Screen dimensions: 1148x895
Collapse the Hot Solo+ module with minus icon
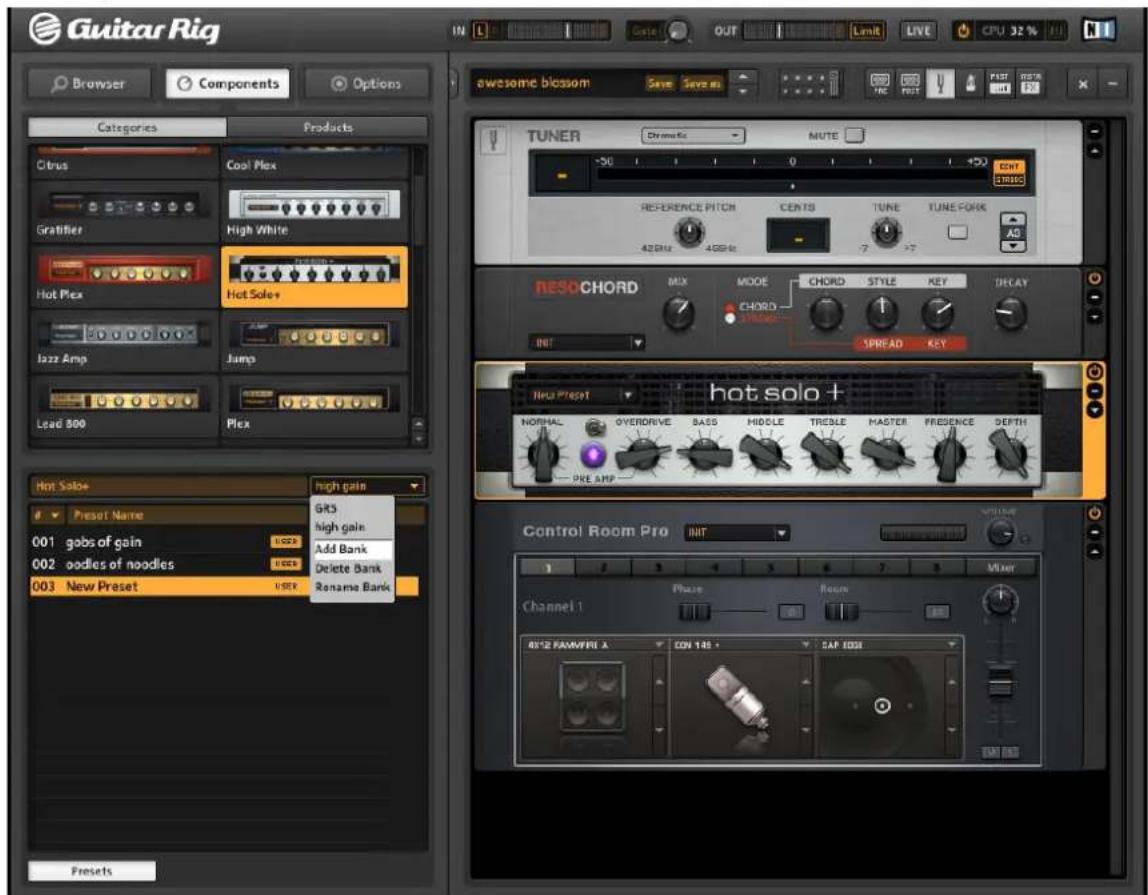1095,391
